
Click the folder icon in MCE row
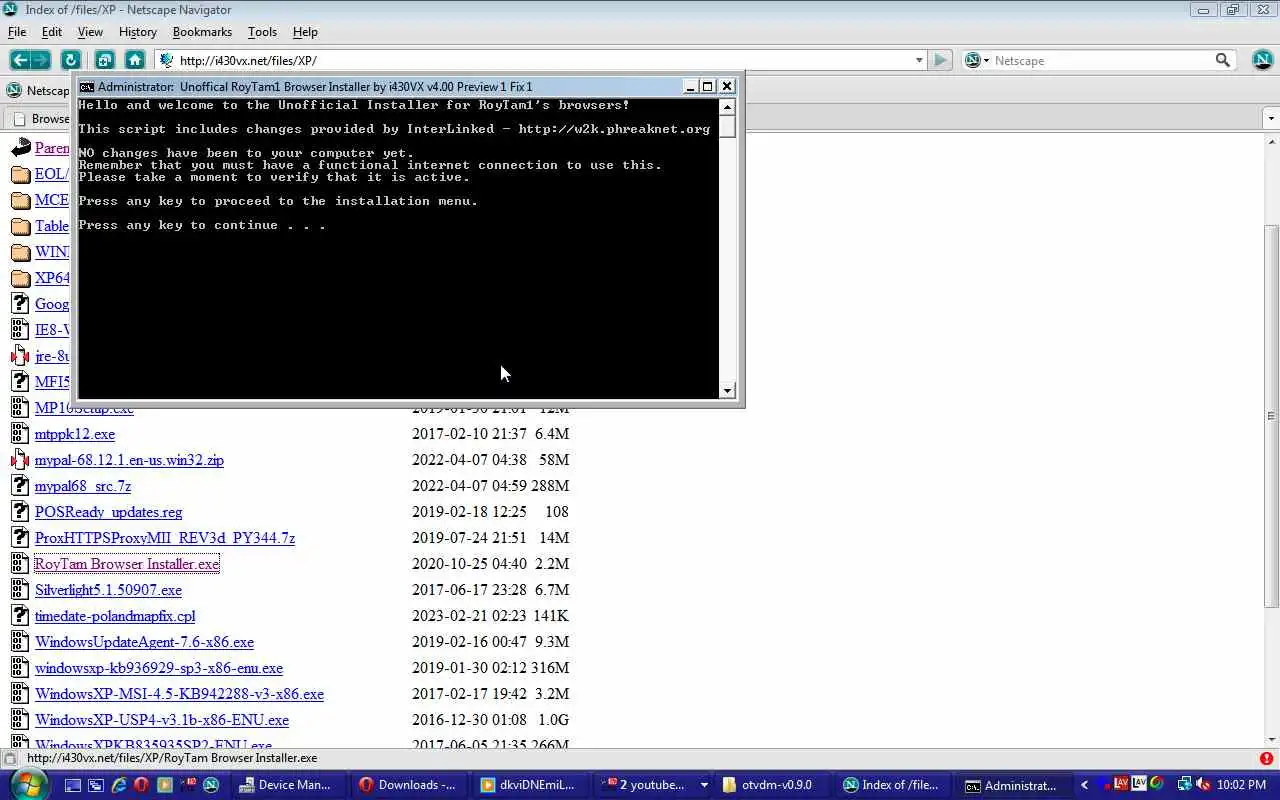(20, 200)
